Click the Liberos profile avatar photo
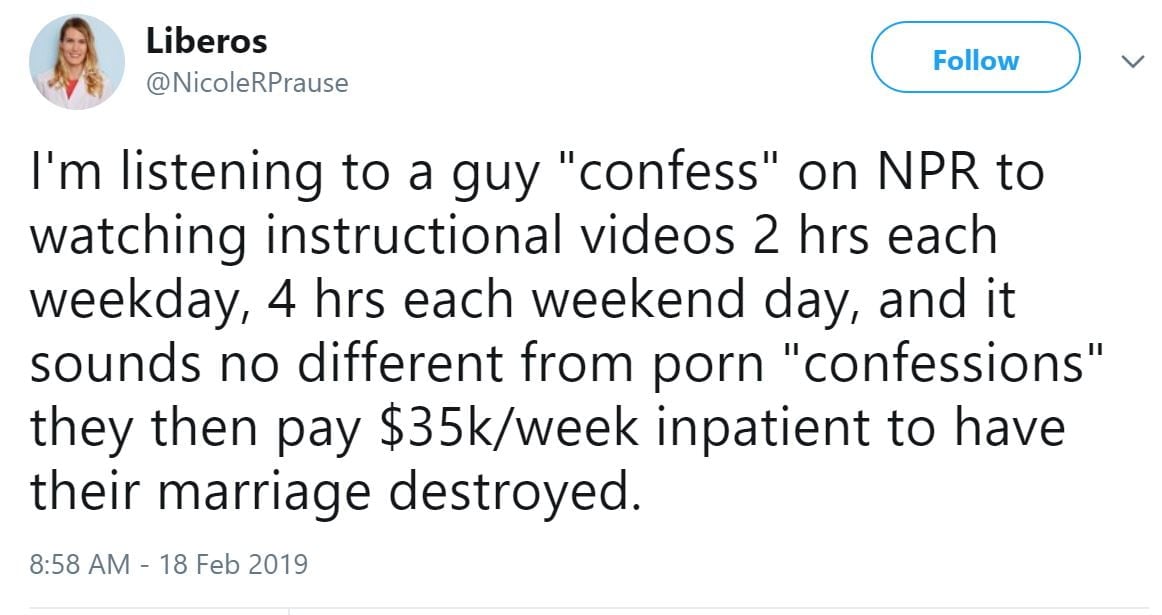 coord(76,63)
